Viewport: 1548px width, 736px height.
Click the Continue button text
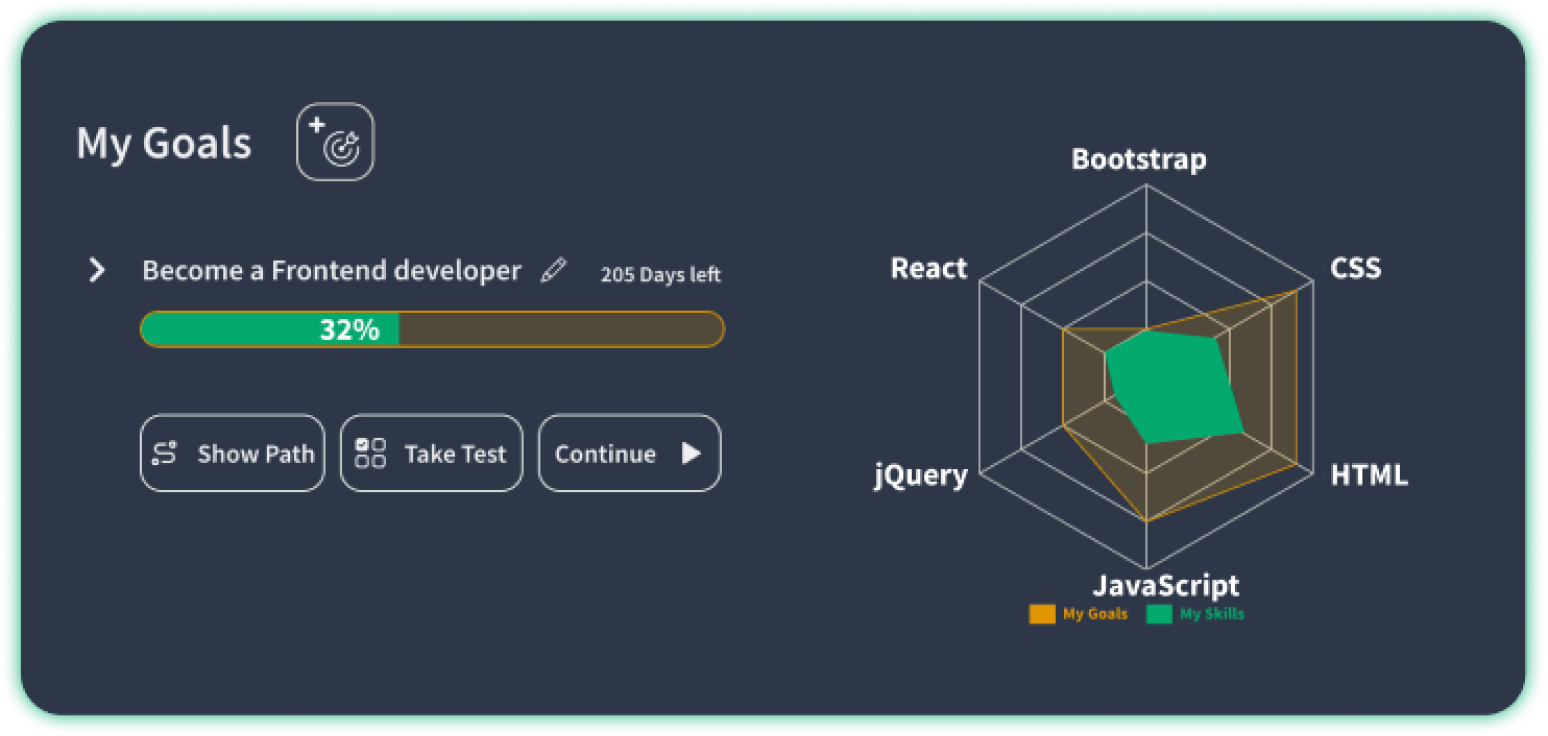tap(605, 454)
